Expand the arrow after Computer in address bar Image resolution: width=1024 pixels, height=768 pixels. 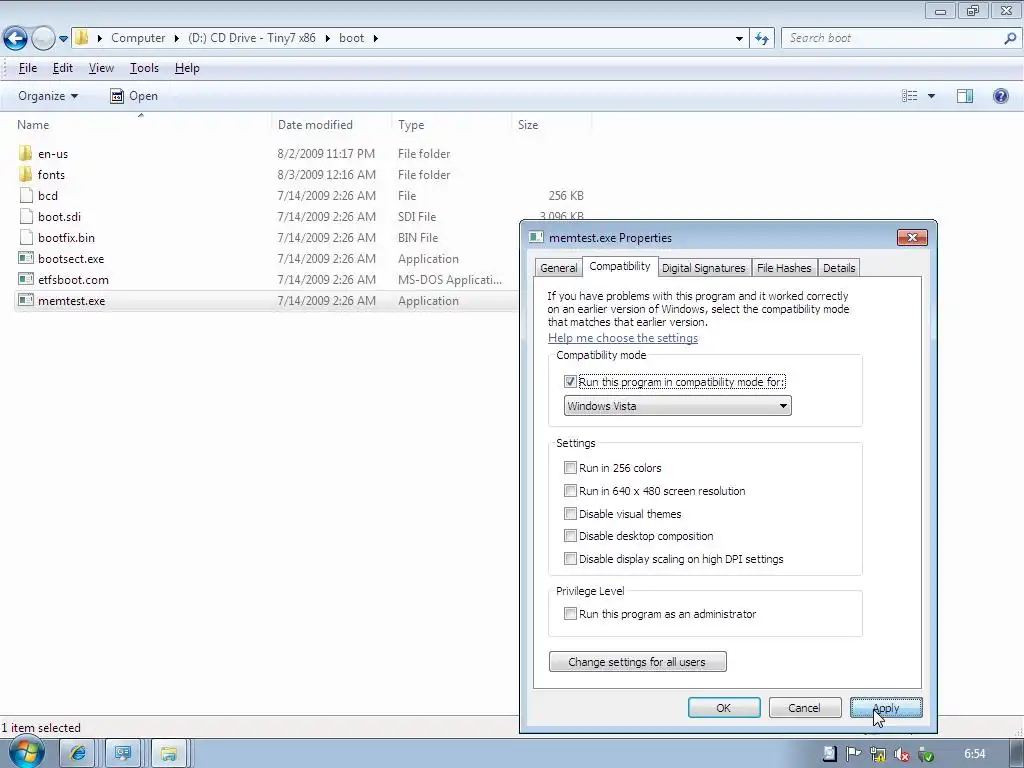click(176, 38)
